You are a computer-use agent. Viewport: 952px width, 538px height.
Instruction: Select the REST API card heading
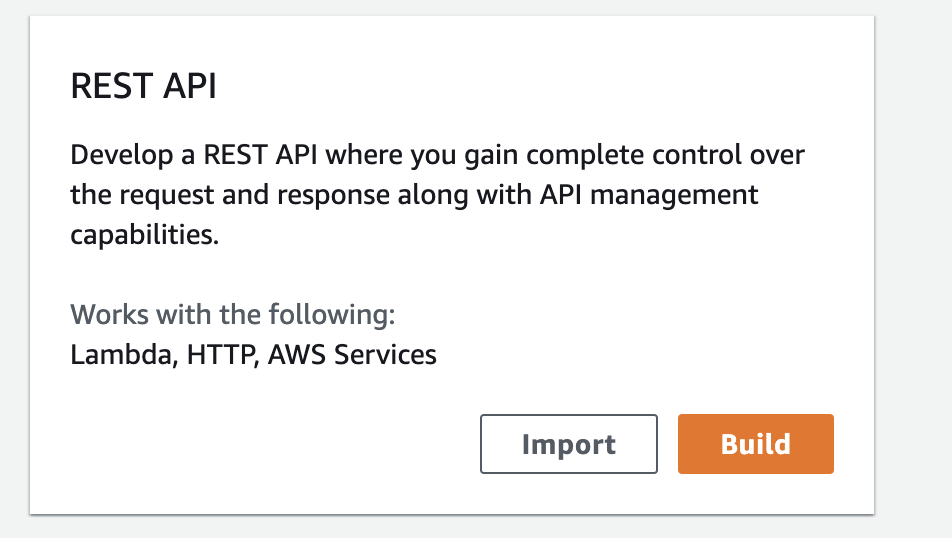coord(143,86)
